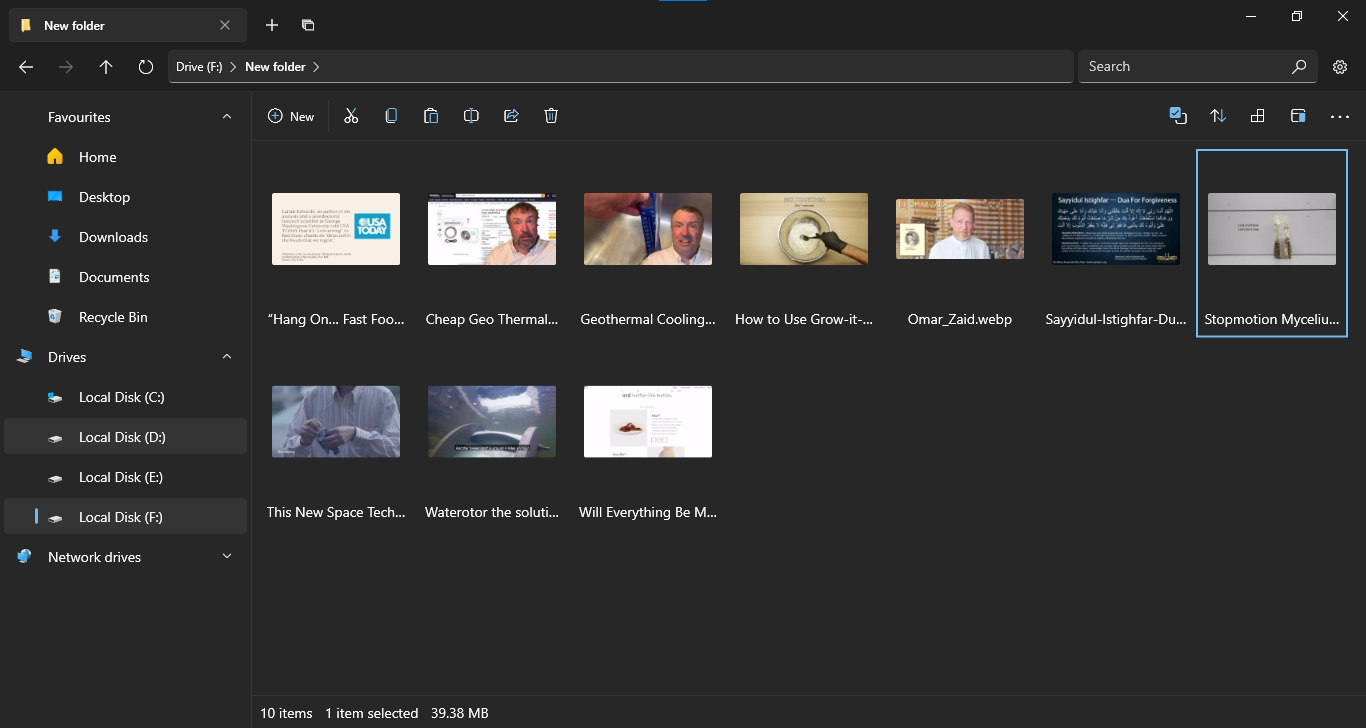The width and height of the screenshot is (1366, 728).
Task: Add a new tab with plus icon
Action: [x=272, y=25]
